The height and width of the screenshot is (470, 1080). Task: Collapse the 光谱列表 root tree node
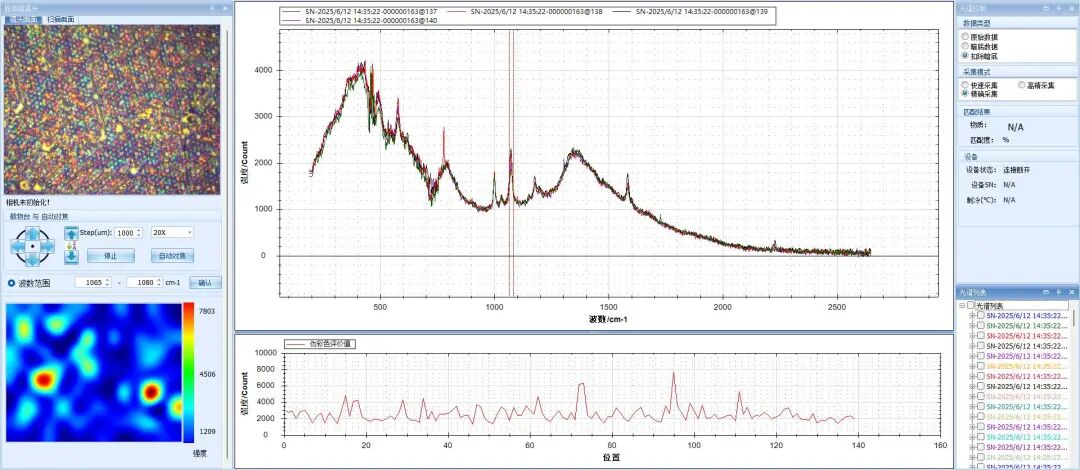[962, 305]
